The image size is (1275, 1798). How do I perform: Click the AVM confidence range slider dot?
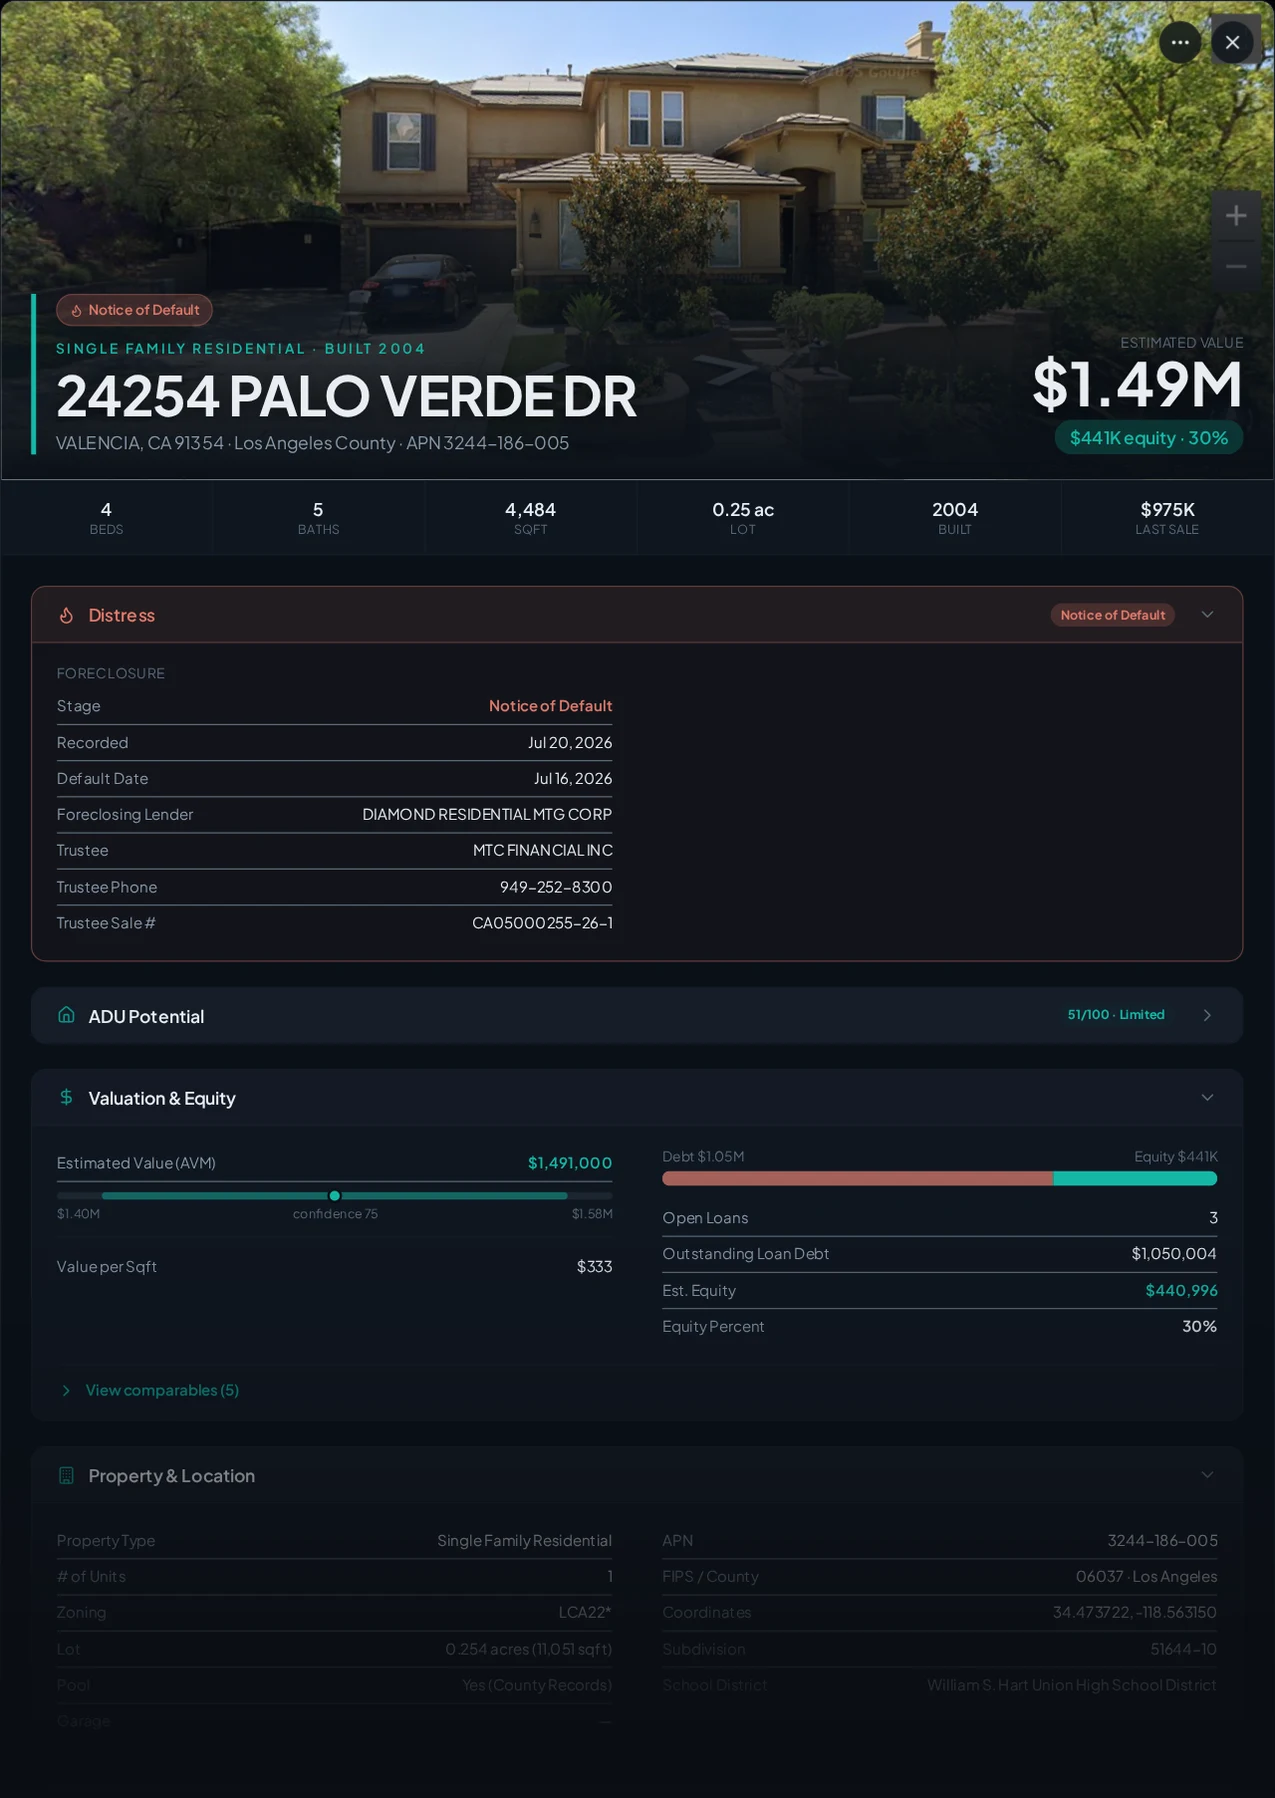click(335, 1196)
